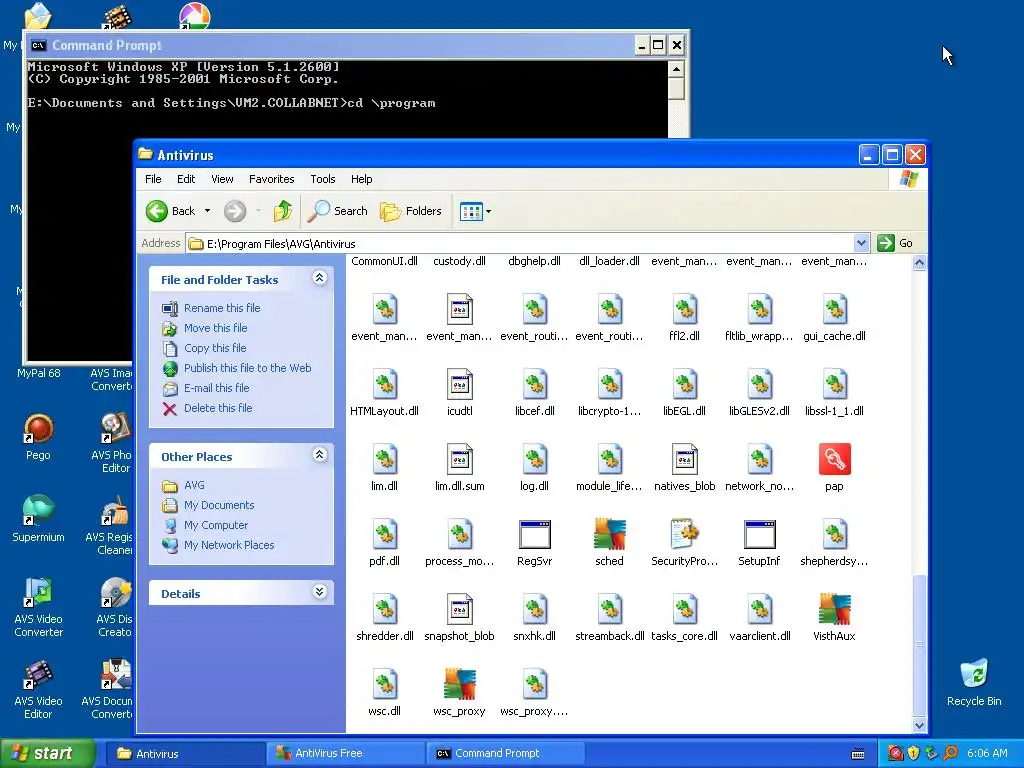Open the Favorites menu
The width and height of the screenshot is (1024, 768).
(x=272, y=179)
